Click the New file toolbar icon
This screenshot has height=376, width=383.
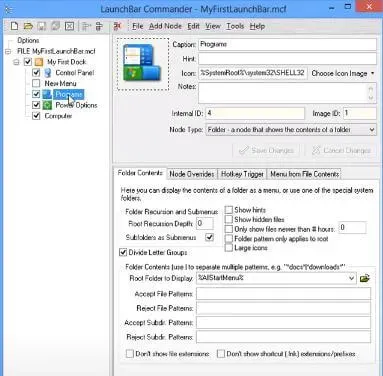click(x=14, y=26)
